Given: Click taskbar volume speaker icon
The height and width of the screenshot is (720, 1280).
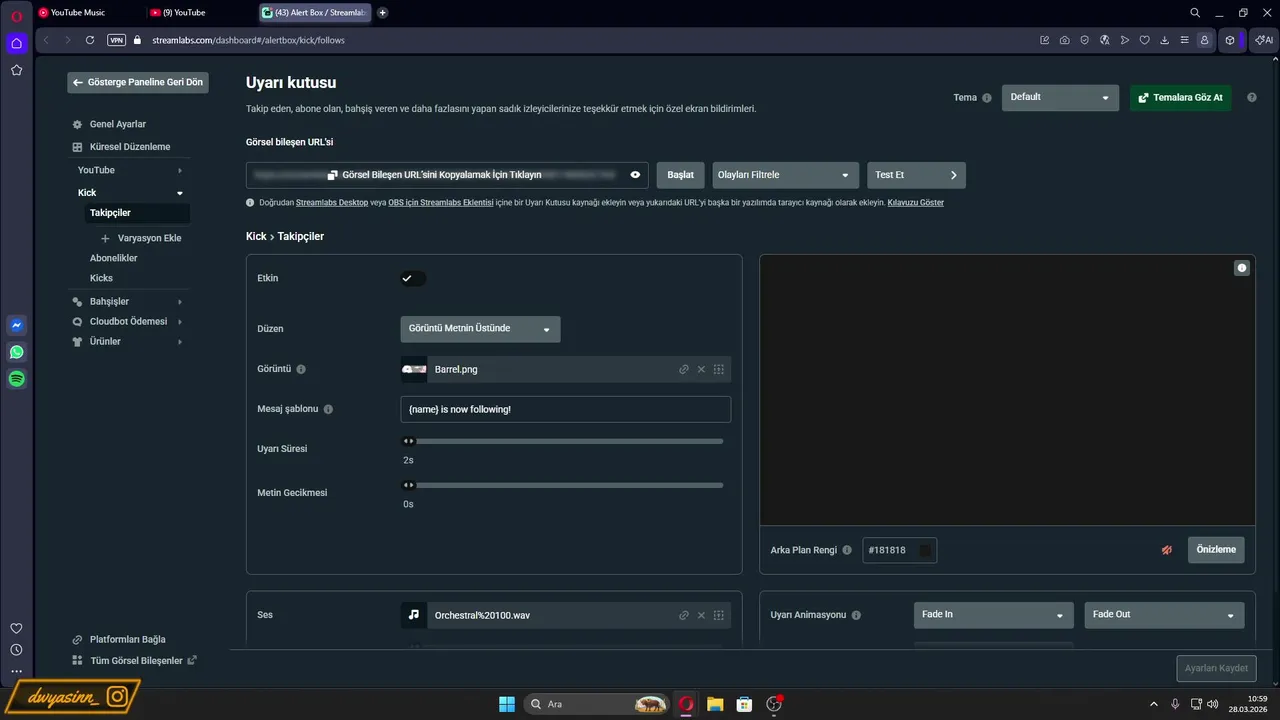Looking at the screenshot, I should point(1214,704).
